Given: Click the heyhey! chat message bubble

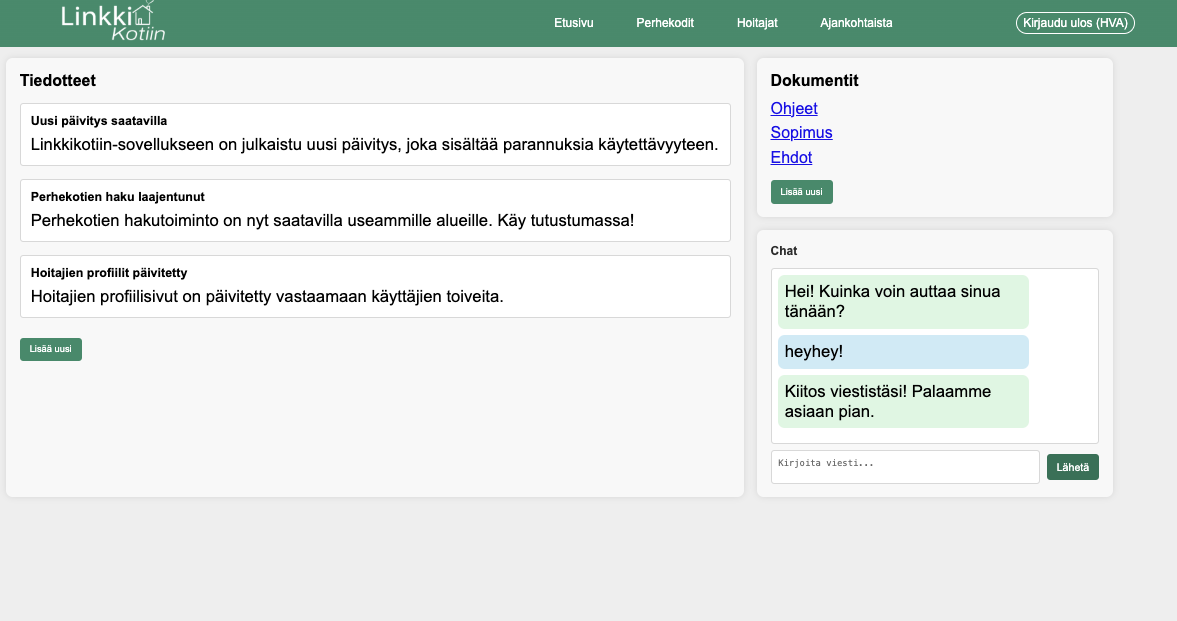Looking at the screenshot, I should pyautogui.click(x=903, y=351).
